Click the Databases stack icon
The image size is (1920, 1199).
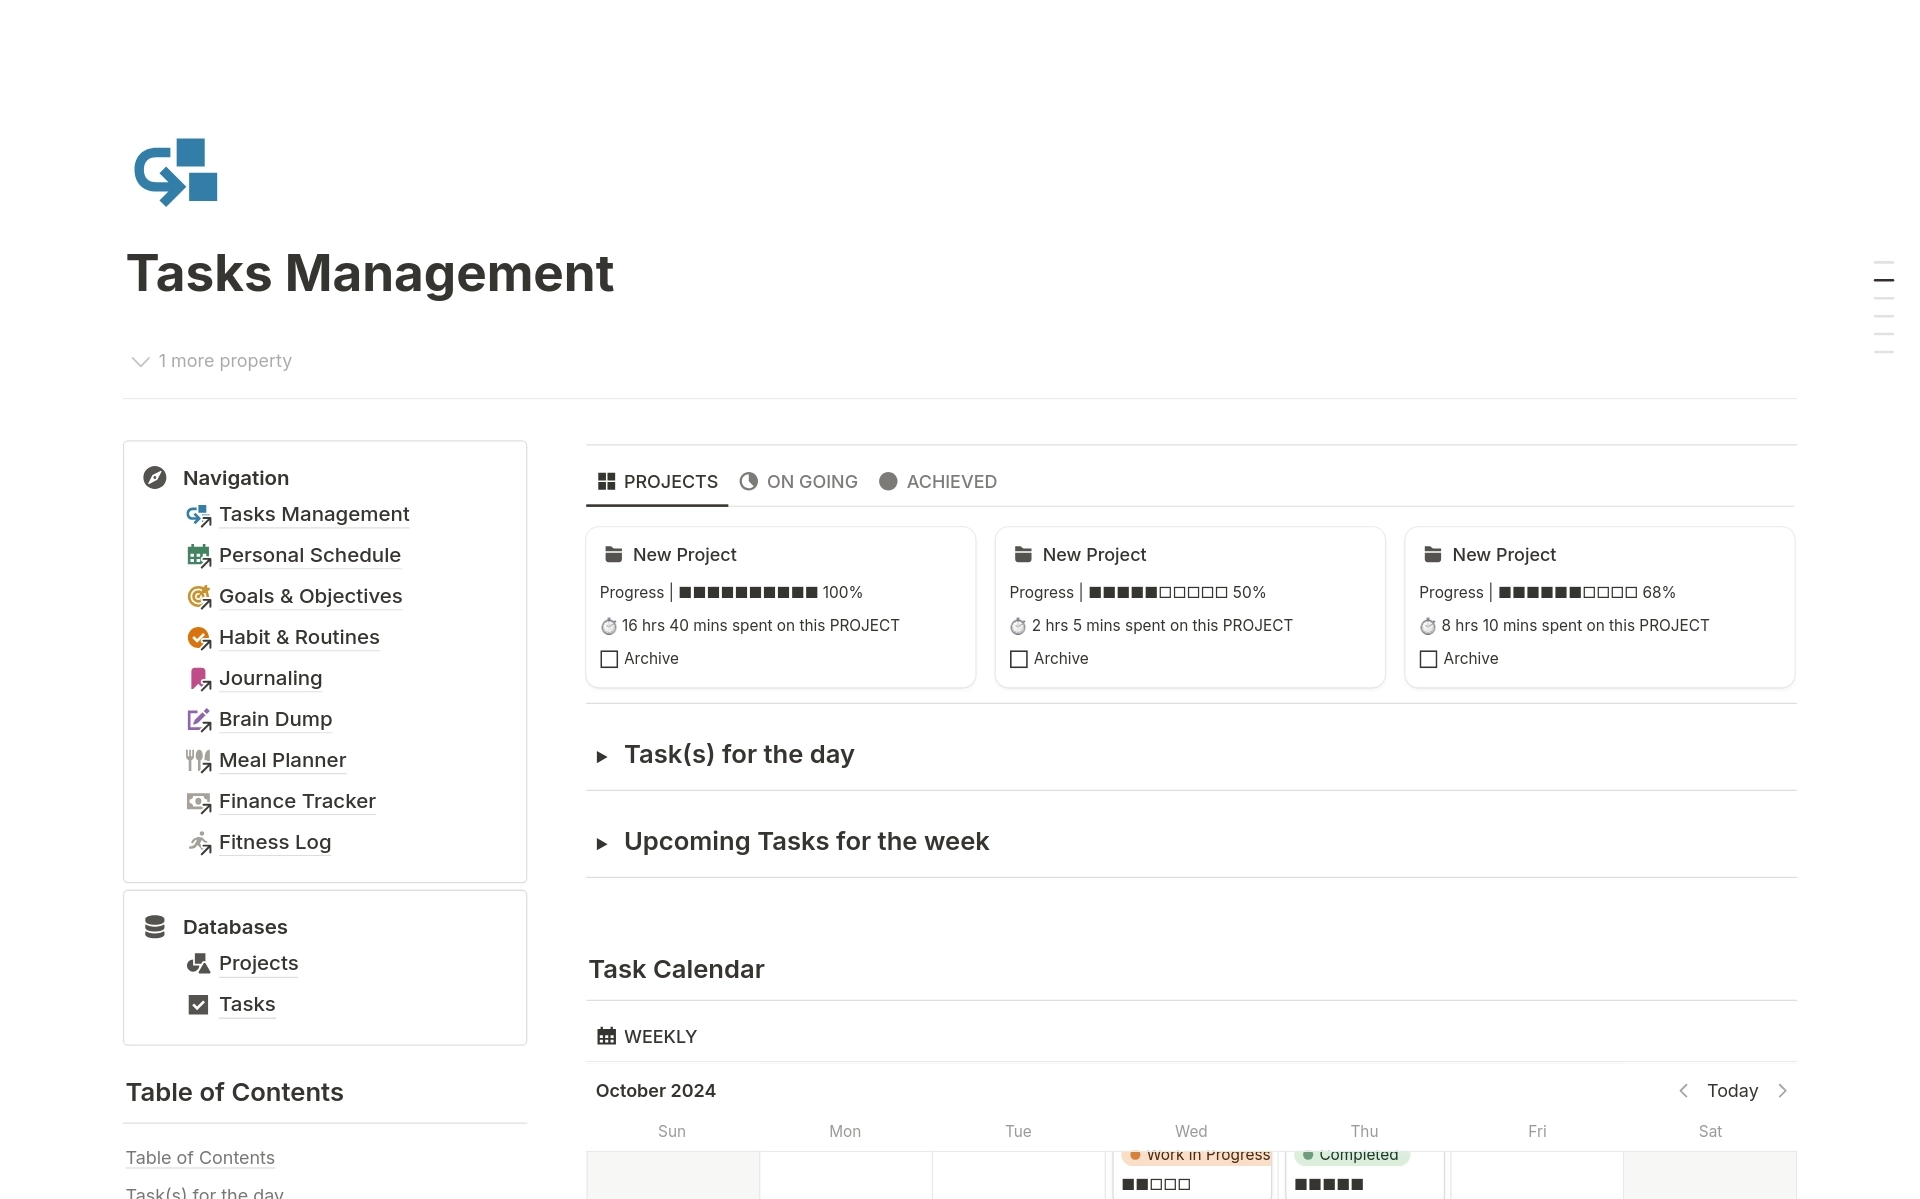155,927
